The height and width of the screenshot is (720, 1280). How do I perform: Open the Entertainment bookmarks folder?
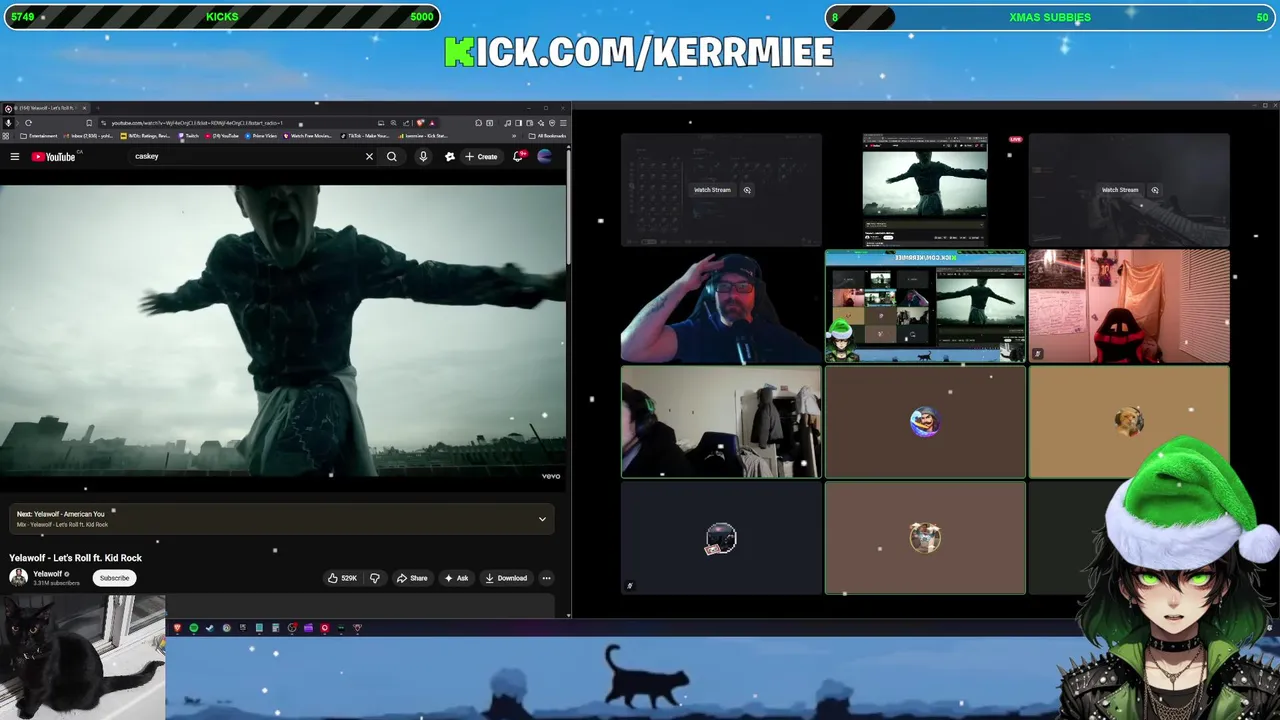(x=39, y=136)
